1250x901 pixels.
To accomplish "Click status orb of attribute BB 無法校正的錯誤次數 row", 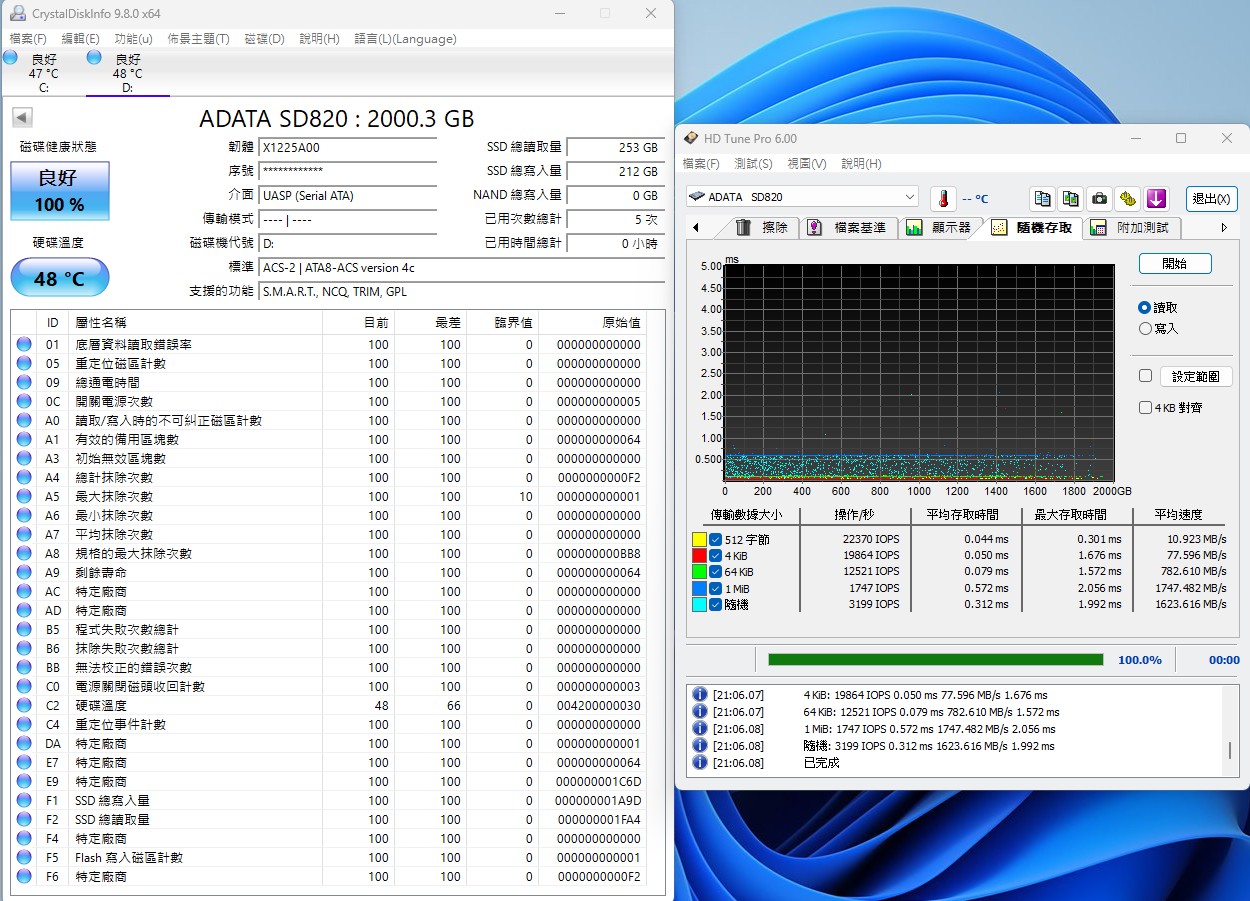I will point(23,667).
